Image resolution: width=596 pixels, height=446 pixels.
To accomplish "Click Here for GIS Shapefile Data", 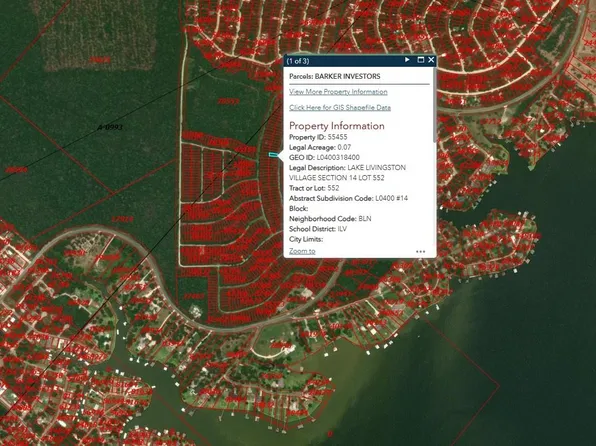I will tap(340, 108).
